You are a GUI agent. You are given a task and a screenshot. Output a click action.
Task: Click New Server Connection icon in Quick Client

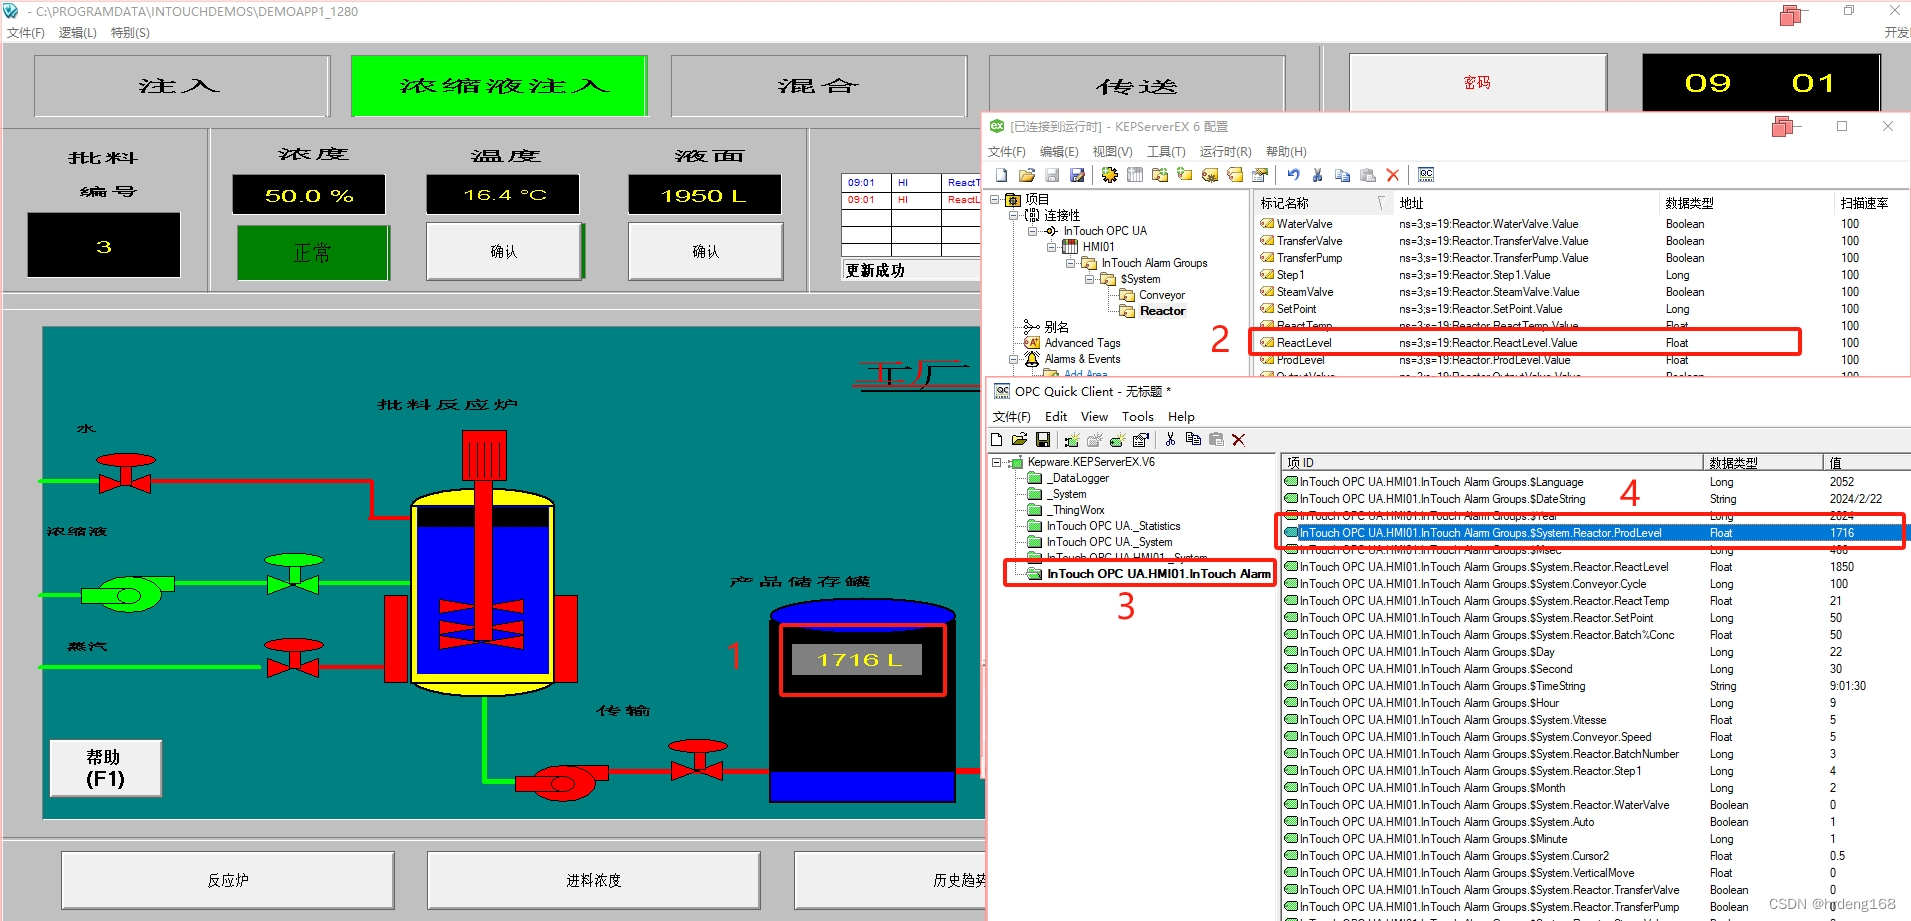[1072, 440]
